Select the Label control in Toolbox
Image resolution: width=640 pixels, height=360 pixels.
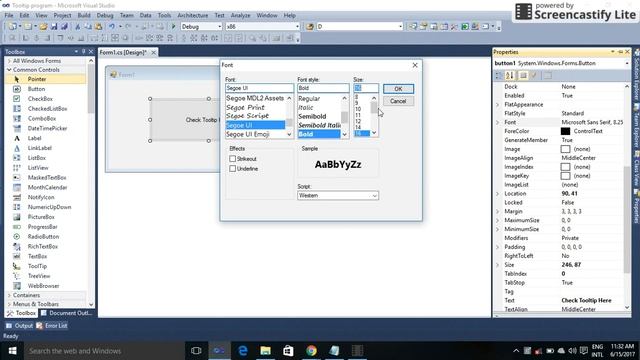(x=34, y=138)
